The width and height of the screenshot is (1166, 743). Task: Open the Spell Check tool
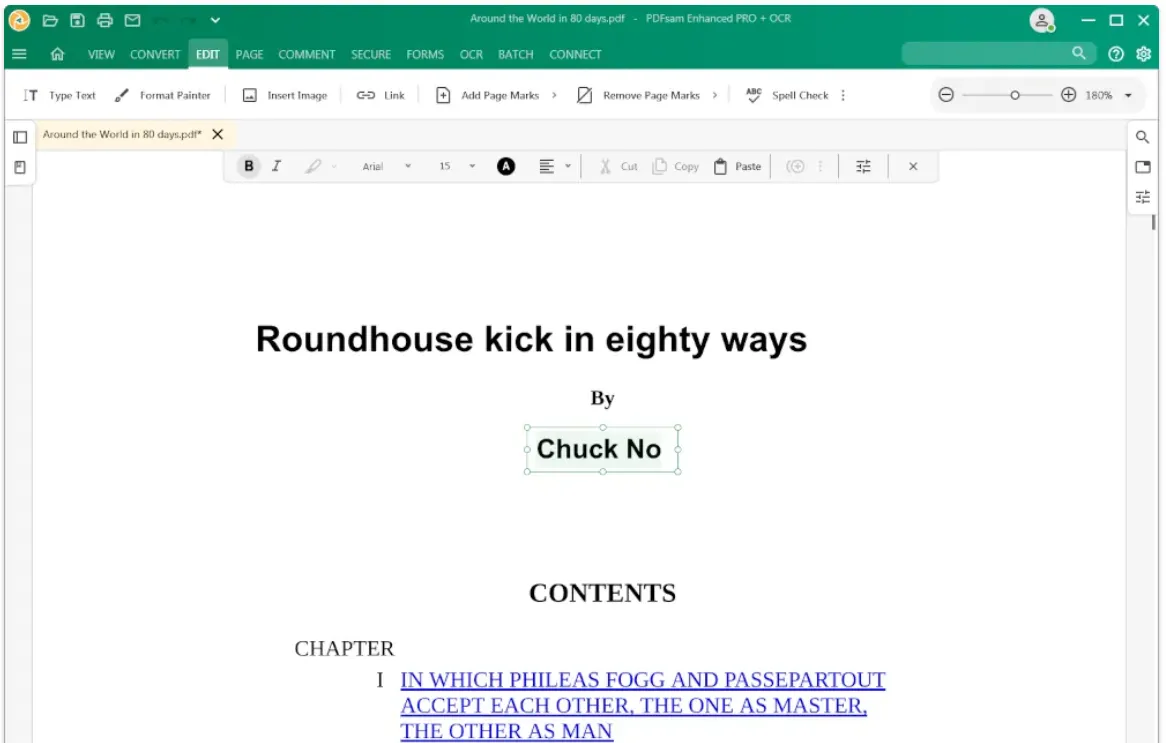[x=788, y=95]
